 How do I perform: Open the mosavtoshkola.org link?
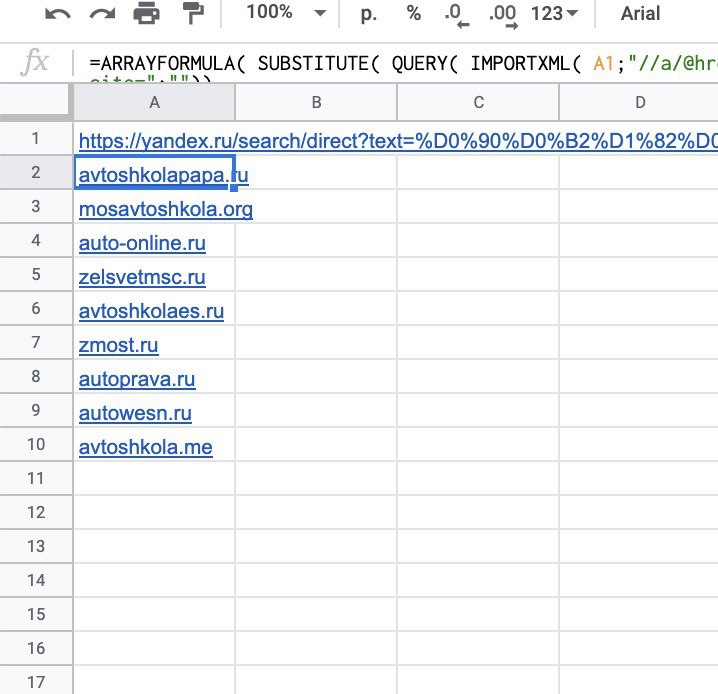coord(166,210)
